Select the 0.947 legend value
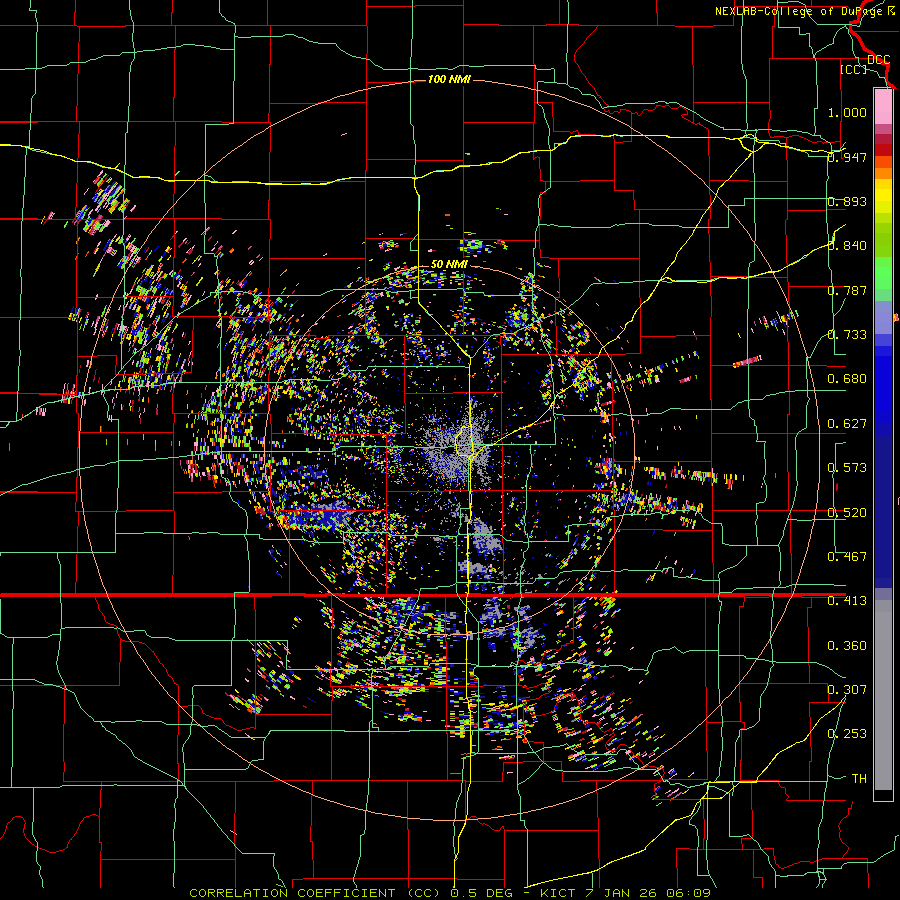The height and width of the screenshot is (900, 900). pyautogui.click(x=847, y=157)
